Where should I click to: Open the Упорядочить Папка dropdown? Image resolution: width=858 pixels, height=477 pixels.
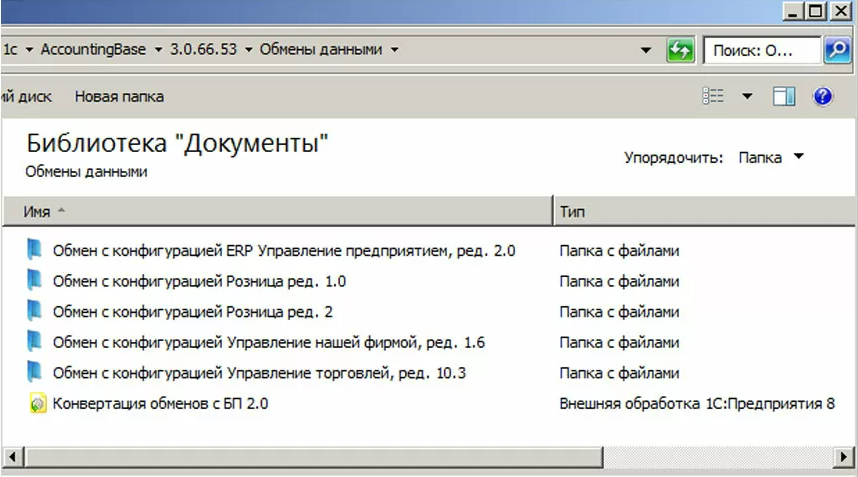pos(771,158)
